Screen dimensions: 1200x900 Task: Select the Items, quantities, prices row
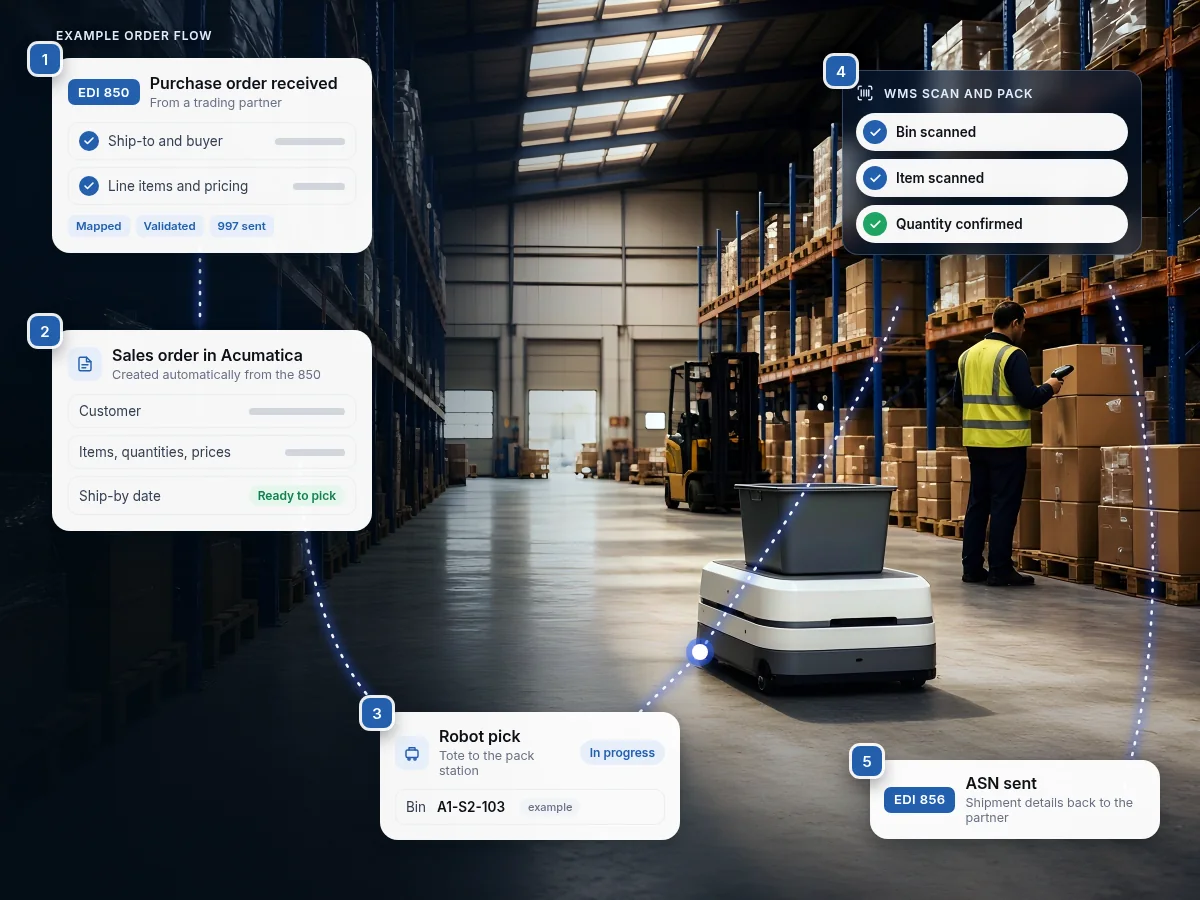[x=212, y=452]
